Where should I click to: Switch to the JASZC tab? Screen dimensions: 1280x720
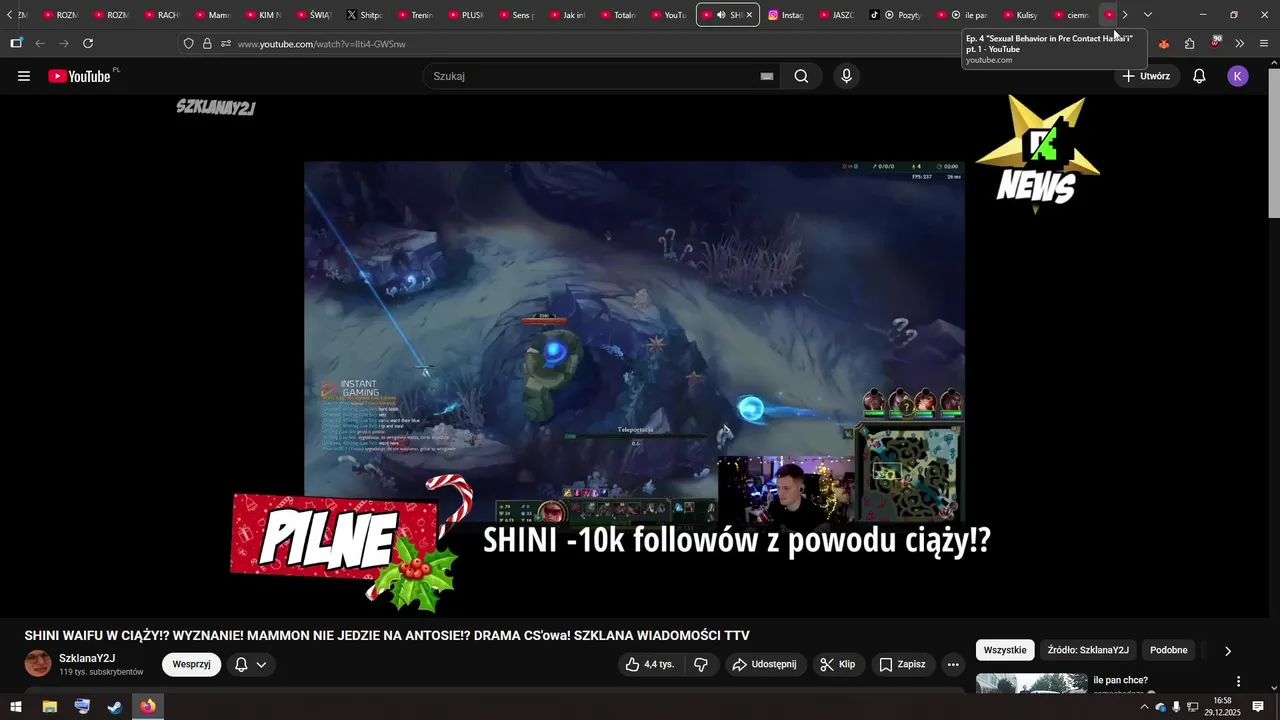point(837,15)
